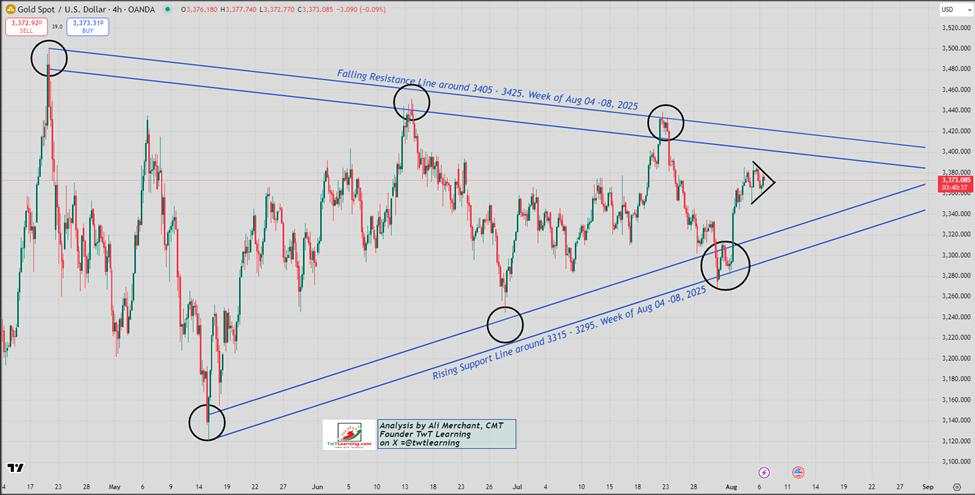Click the TradingView logo
Screen dimensions: 975x495
[x=15, y=468]
